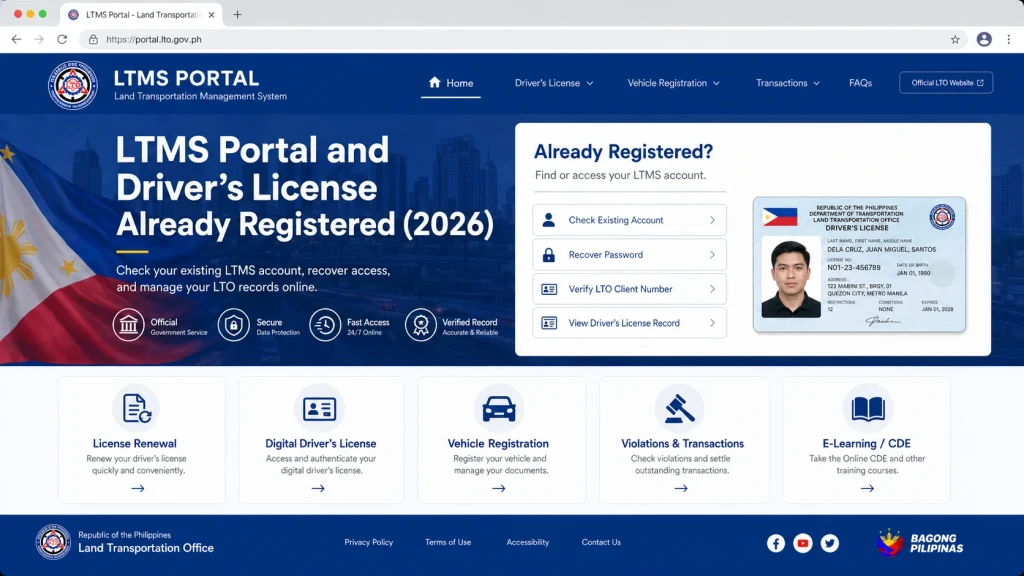Open the Twitter icon in footer
Image resolution: width=1024 pixels, height=576 pixels.
829,543
